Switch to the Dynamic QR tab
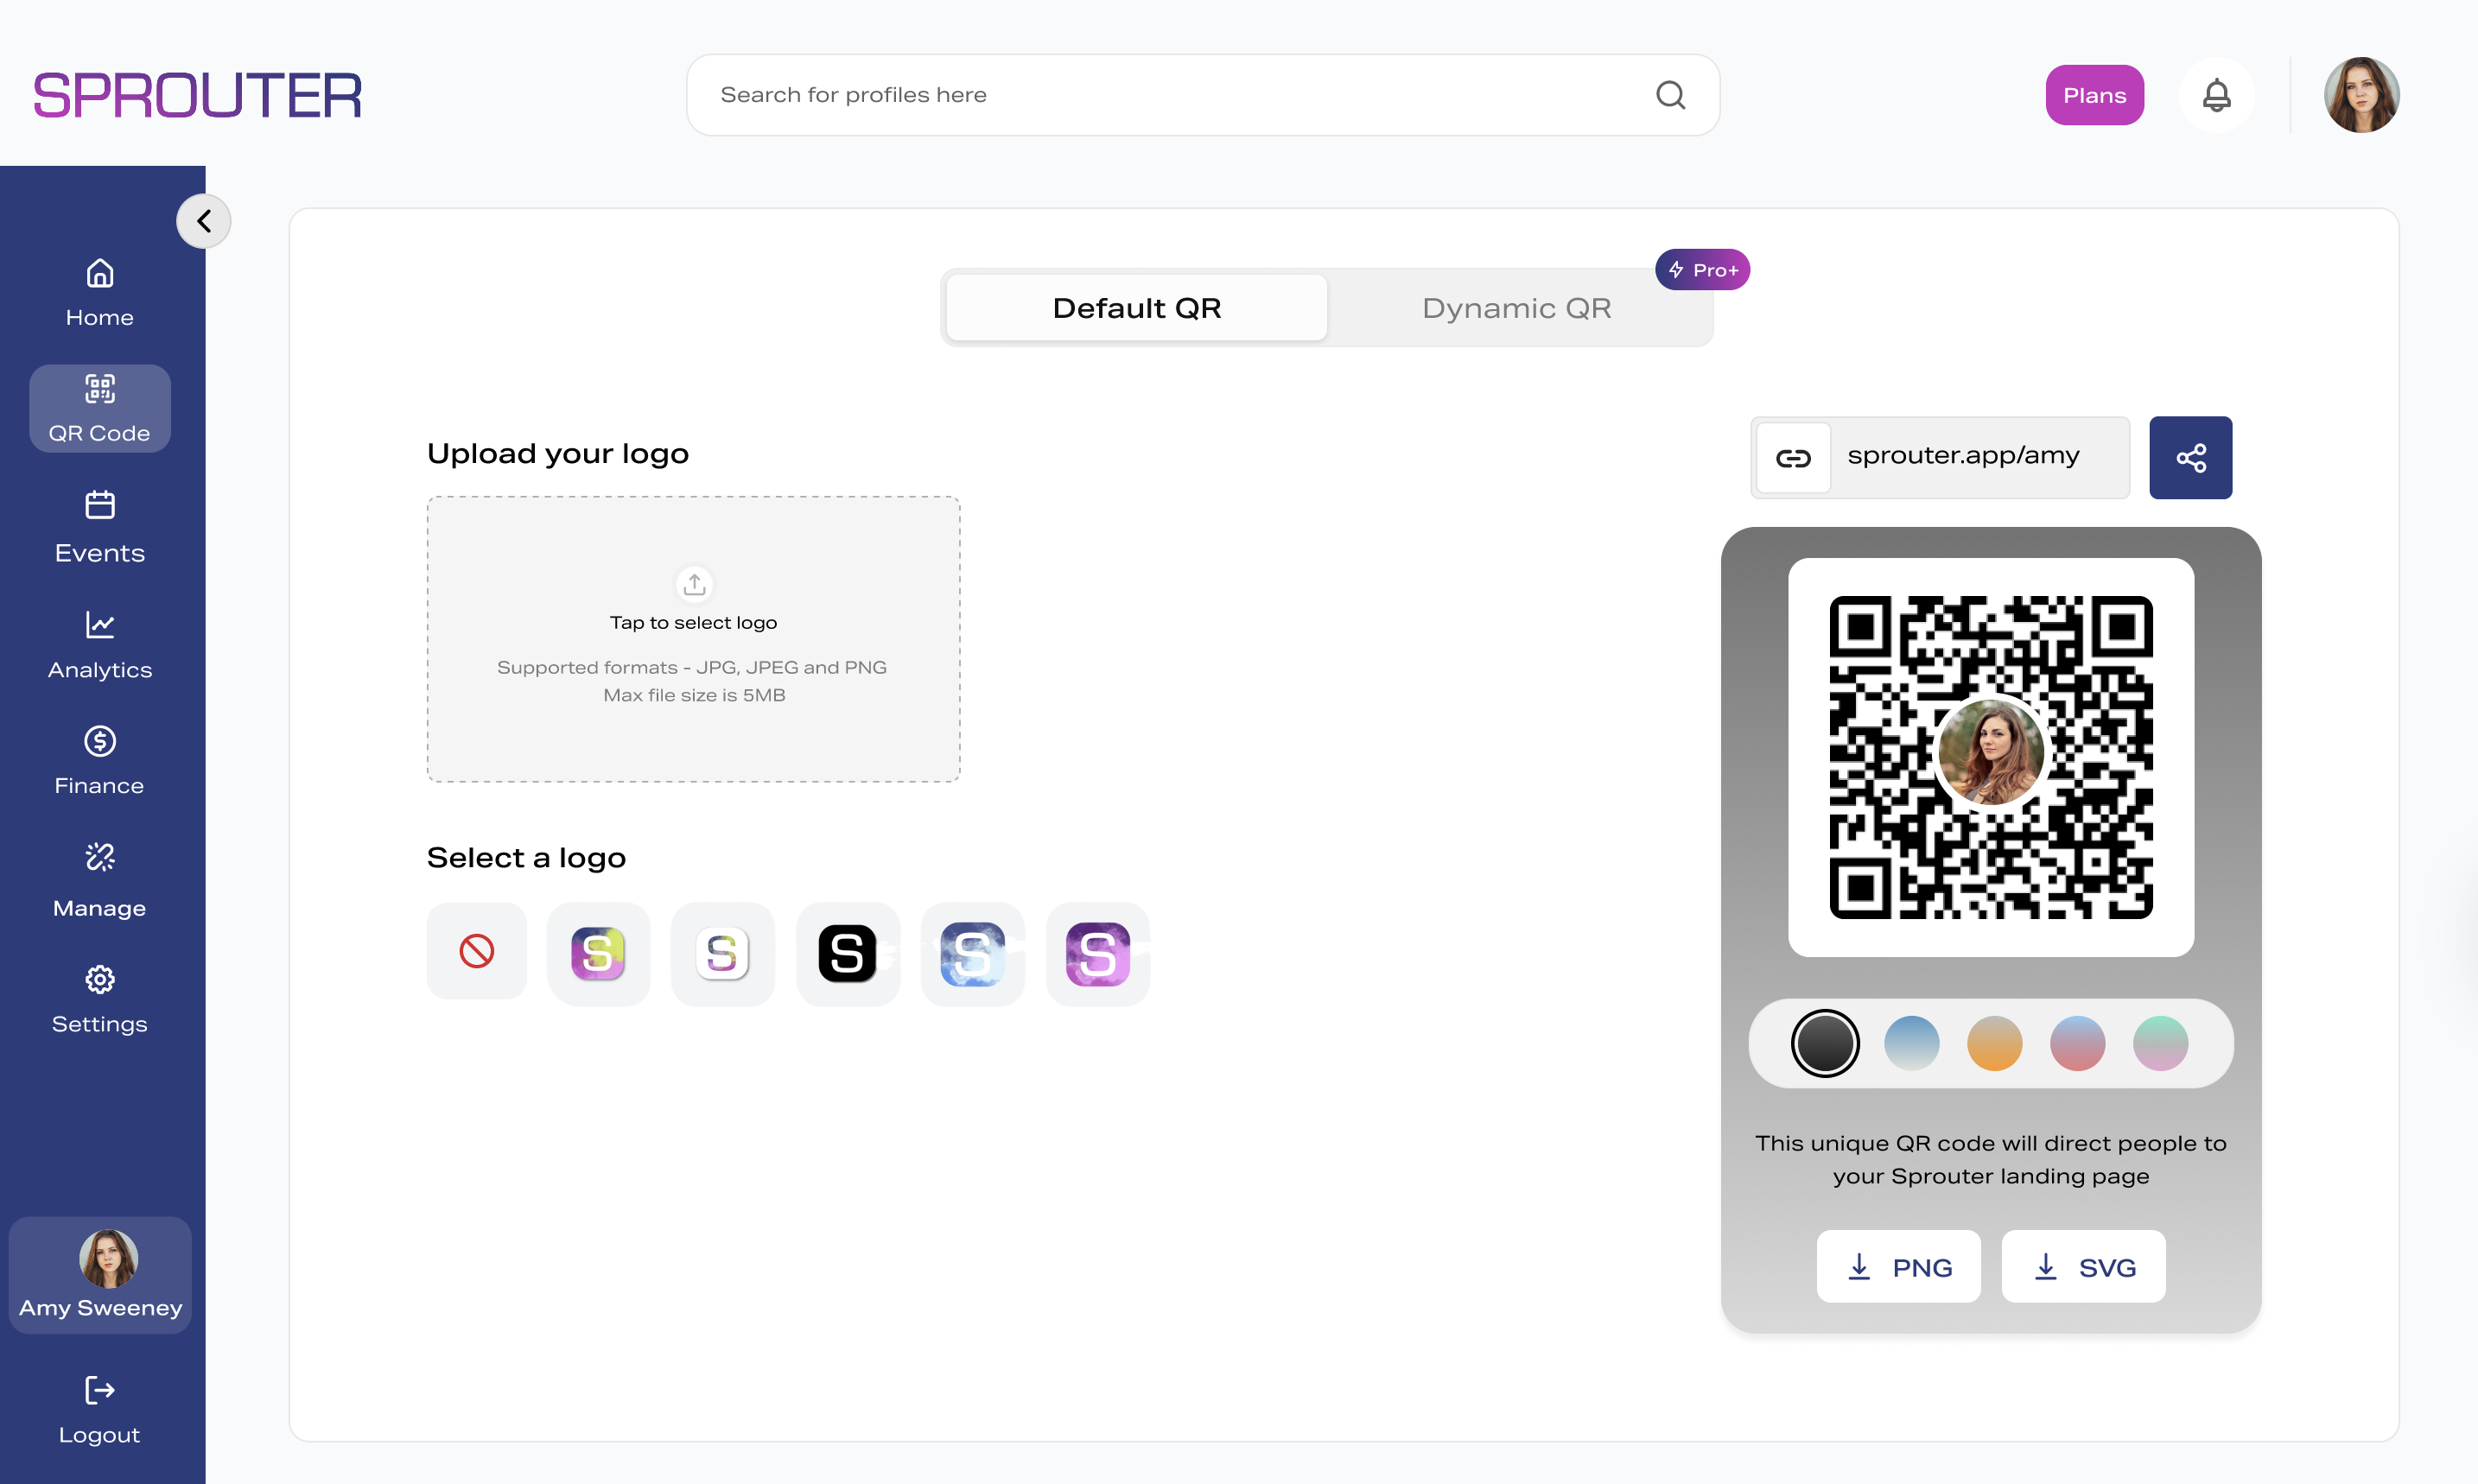The image size is (2478, 1484). pyautogui.click(x=1515, y=307)
